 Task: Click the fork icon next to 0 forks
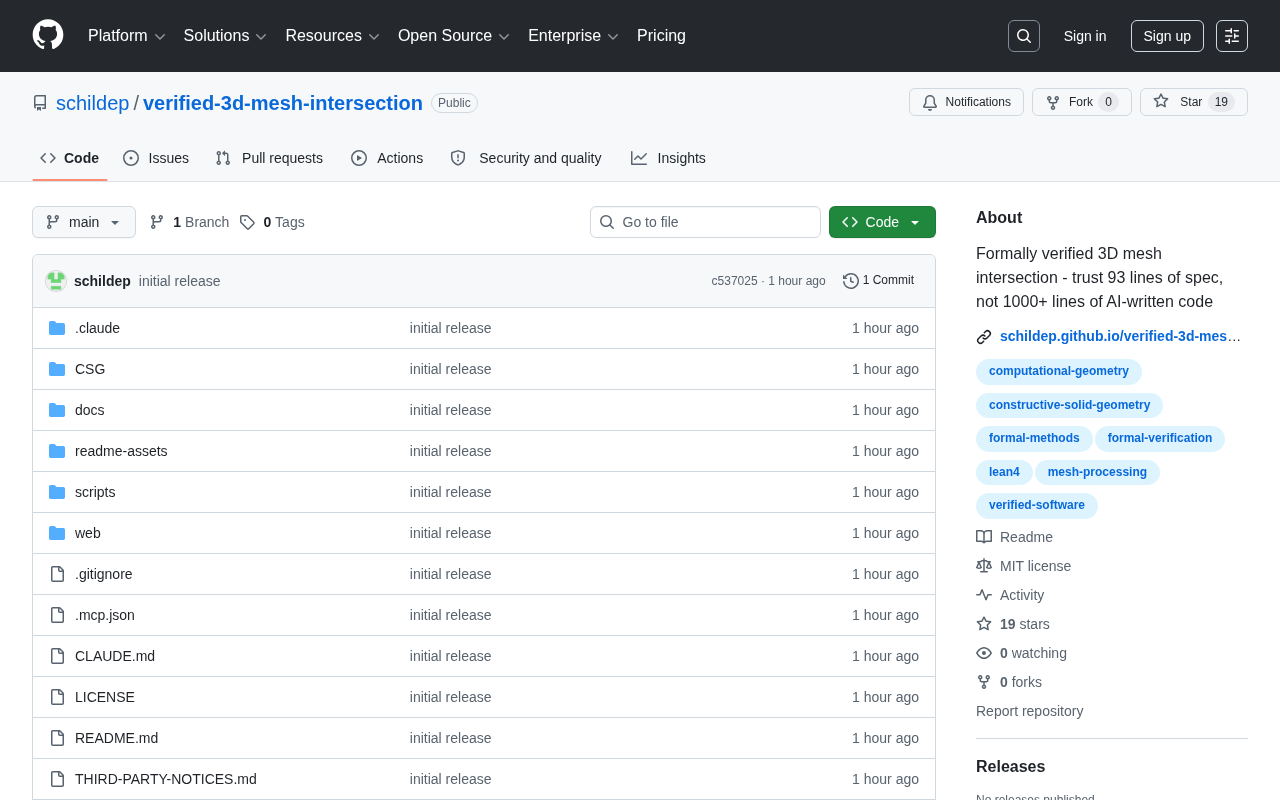(x=984, y=682)
